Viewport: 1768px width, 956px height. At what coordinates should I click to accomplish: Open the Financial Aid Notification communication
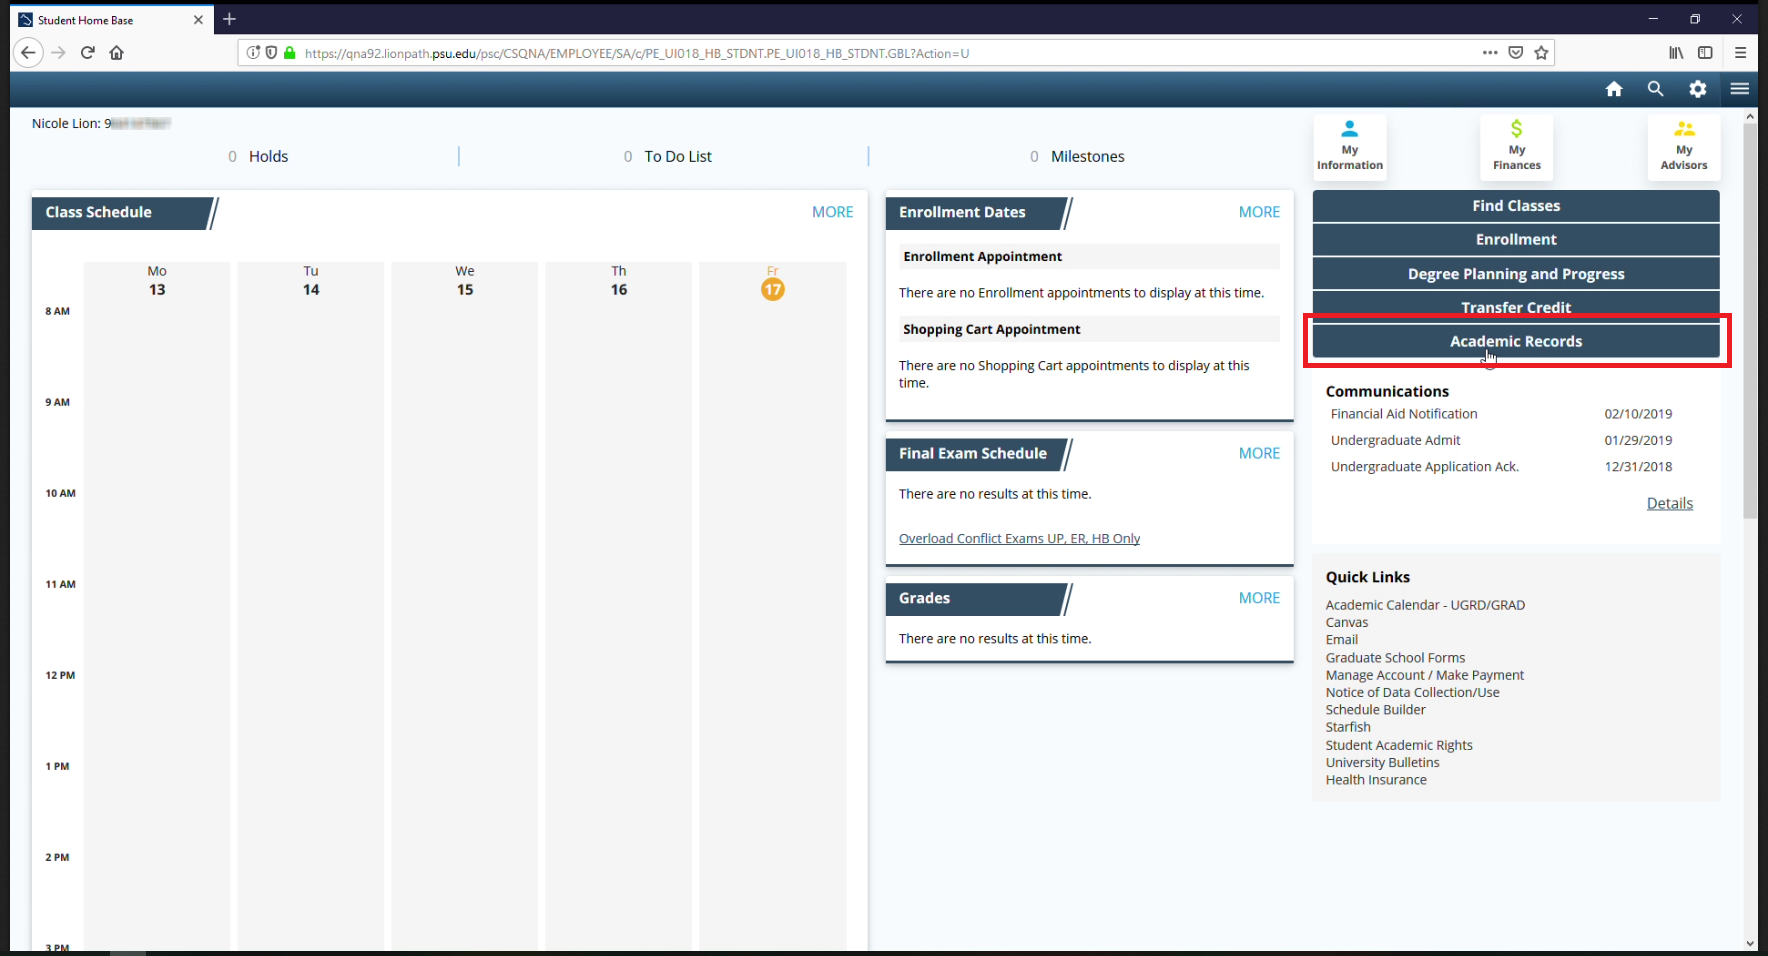(1404, 414)
